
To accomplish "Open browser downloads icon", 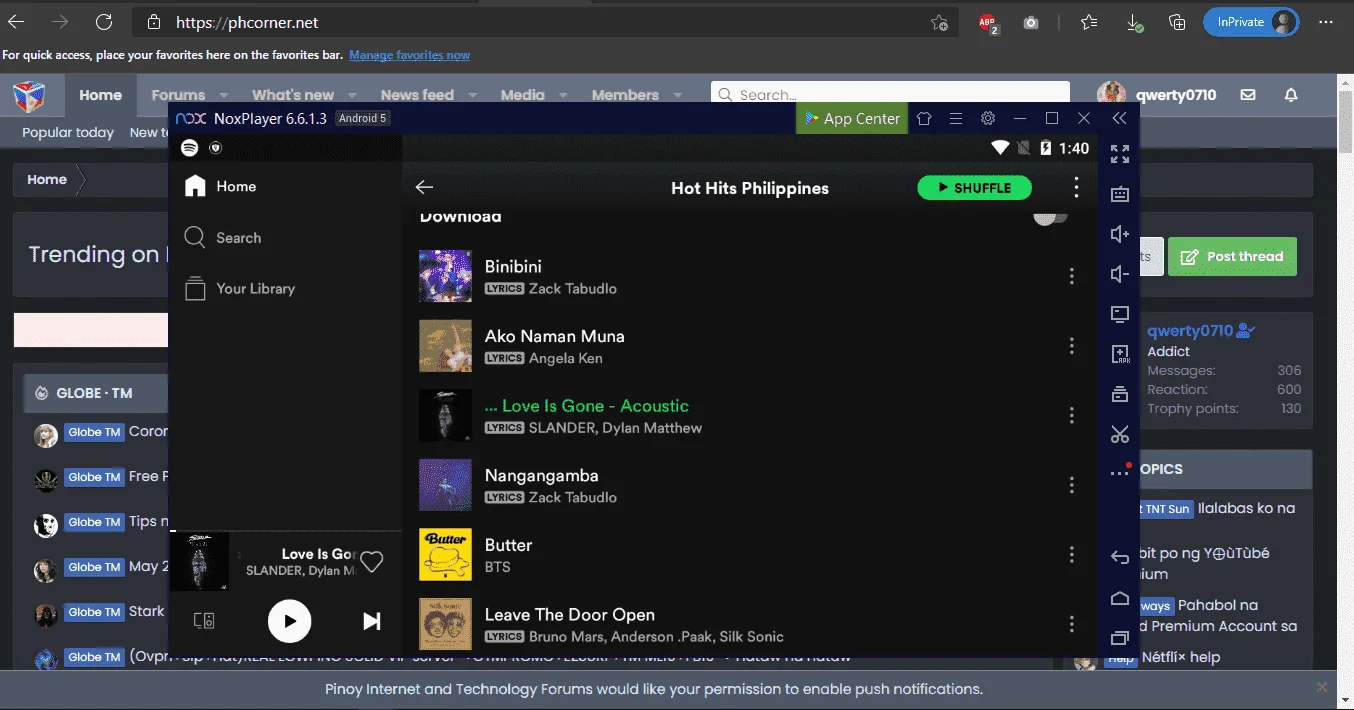I will click(1134, 22).
